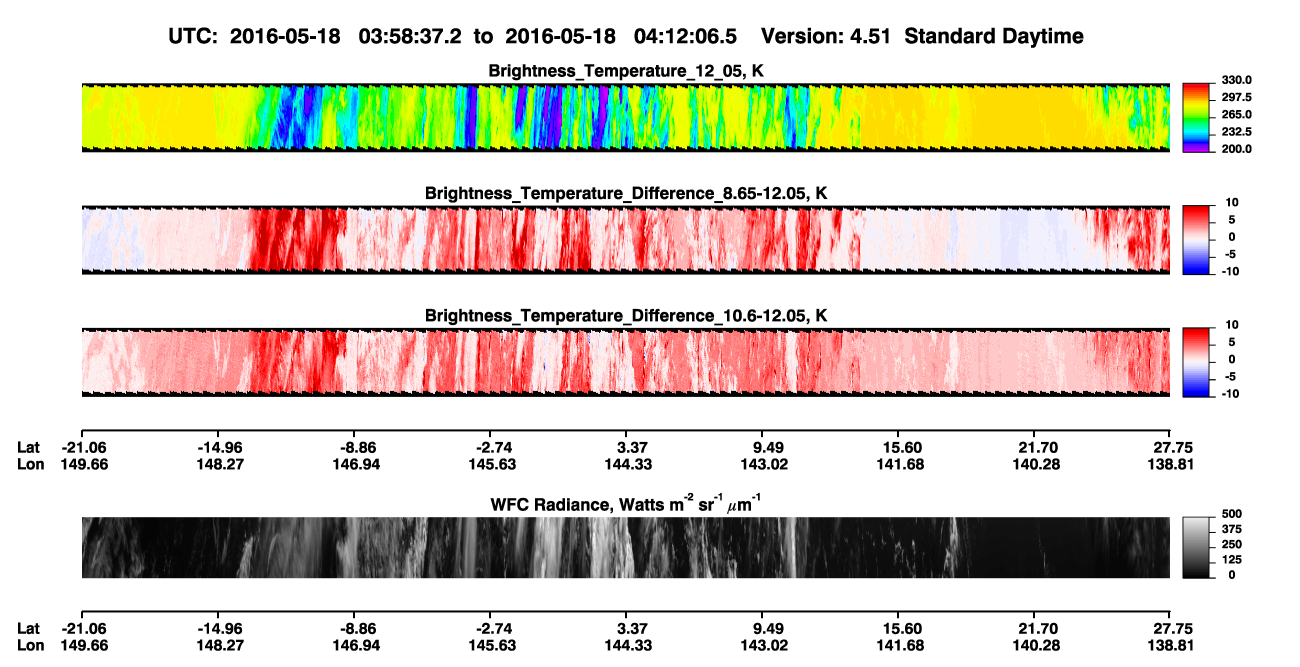The height and width of the screenshot is (667, 1300).
Task: Select the red-blue colorbar beside the 8.65-12.05 panel
Action: tap(1197, 240)
